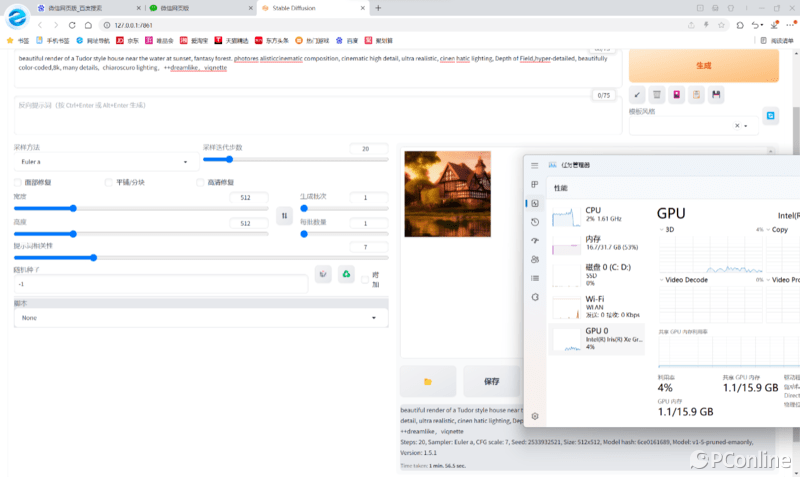Screen dimensions: 800x477
Task: Click the 保存 save button
Action: point(491,381)
